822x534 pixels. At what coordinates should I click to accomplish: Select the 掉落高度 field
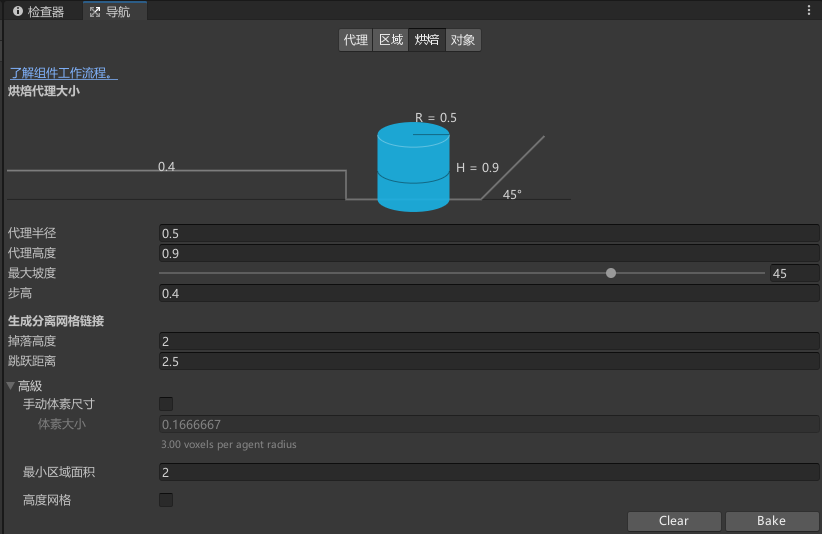488,341
